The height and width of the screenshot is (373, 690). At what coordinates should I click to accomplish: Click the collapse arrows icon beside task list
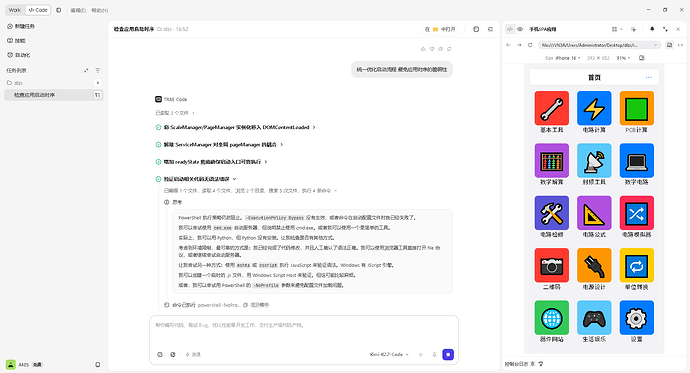[86, 70]
